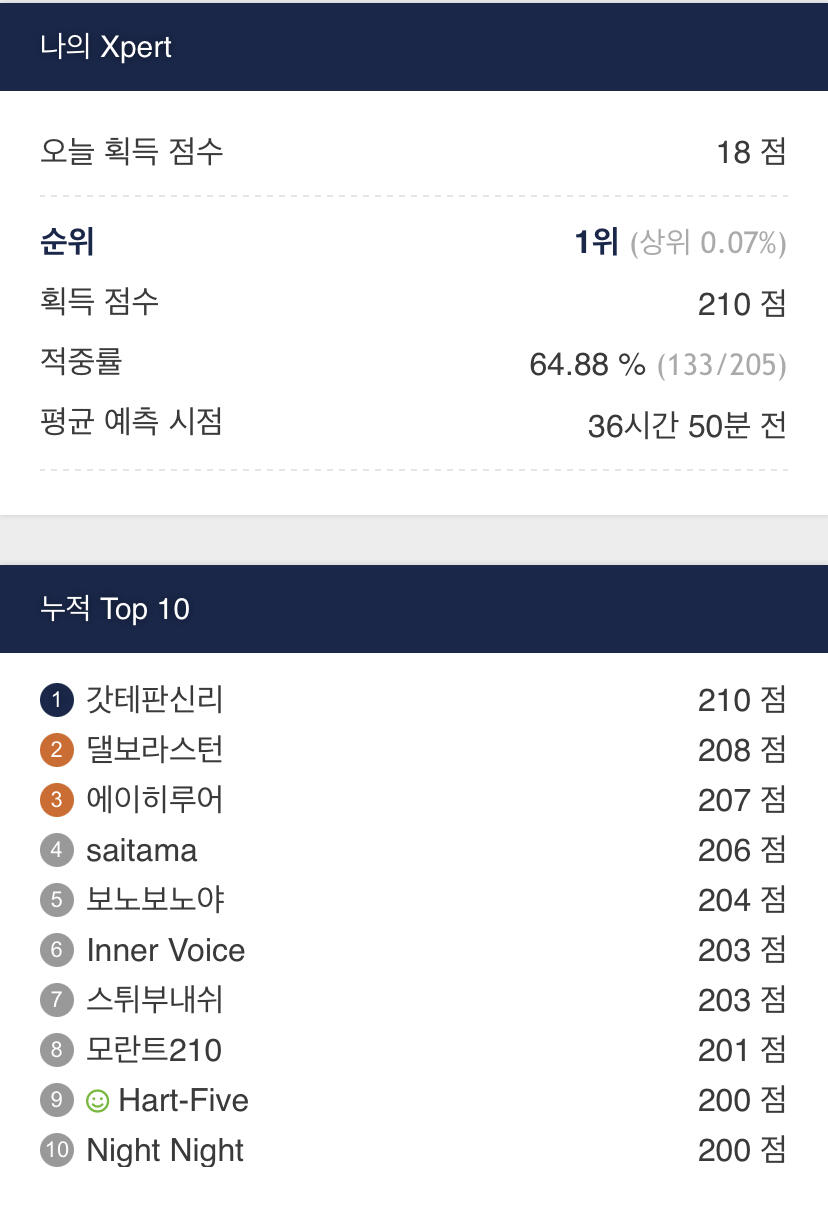
Task: Open user 댈보라스턴 in ranking
Action: click(x=155, y=750)
